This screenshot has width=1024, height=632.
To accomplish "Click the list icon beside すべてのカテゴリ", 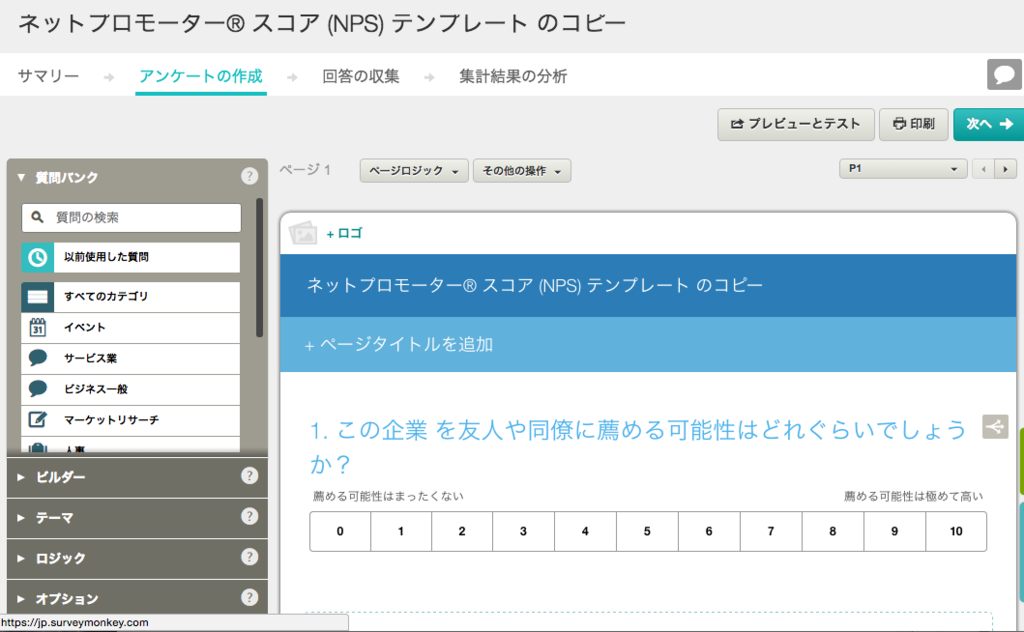I will pyautogui.click(x=37, y=297).
